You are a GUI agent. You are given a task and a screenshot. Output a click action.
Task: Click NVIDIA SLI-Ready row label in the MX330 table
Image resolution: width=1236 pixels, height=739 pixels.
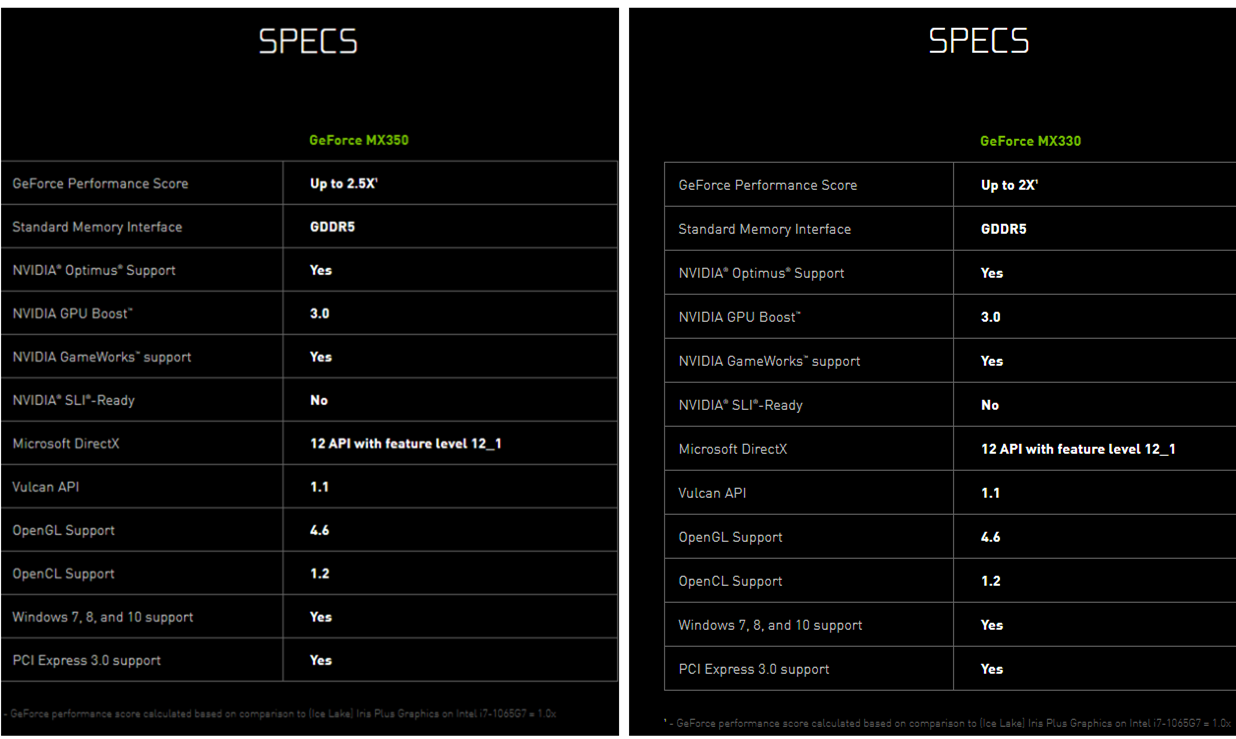pyautogui.click(x=740, y=405)
